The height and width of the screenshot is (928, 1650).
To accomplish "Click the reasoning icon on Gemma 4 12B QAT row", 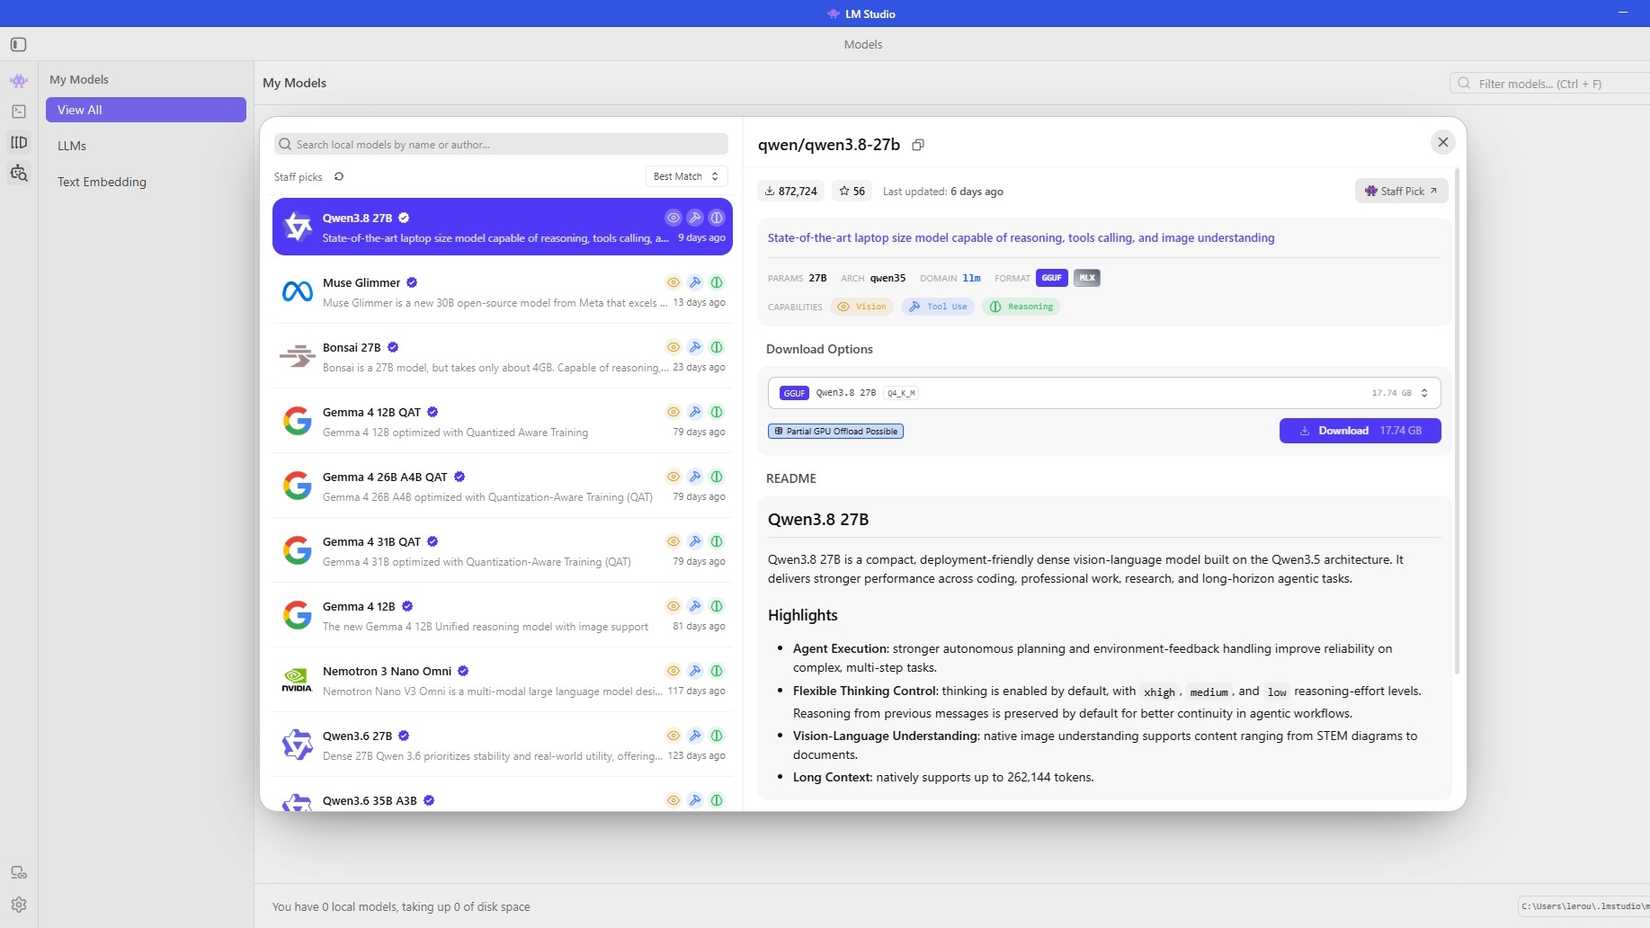I will click(x=717, y=412).
